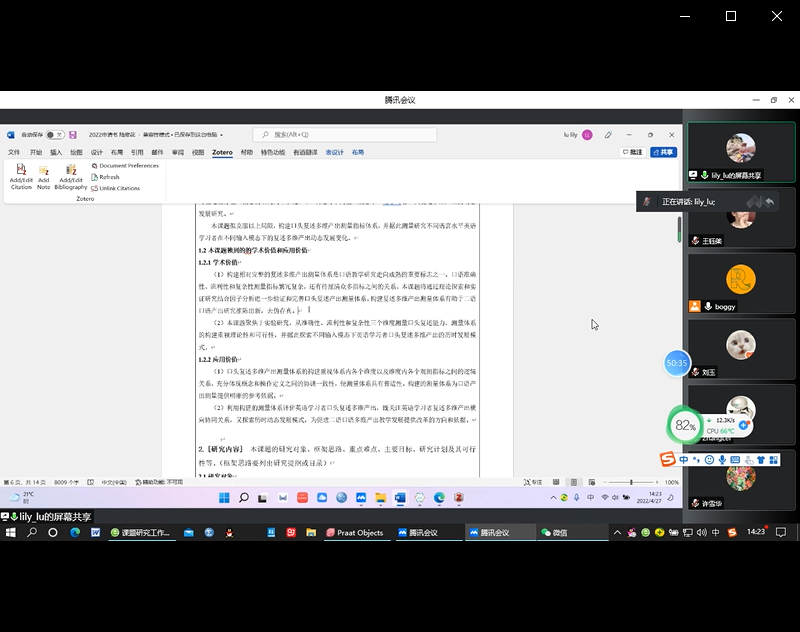Open Praat Objects from the taskbar
The image size is (800, 632).
point(354,533)
